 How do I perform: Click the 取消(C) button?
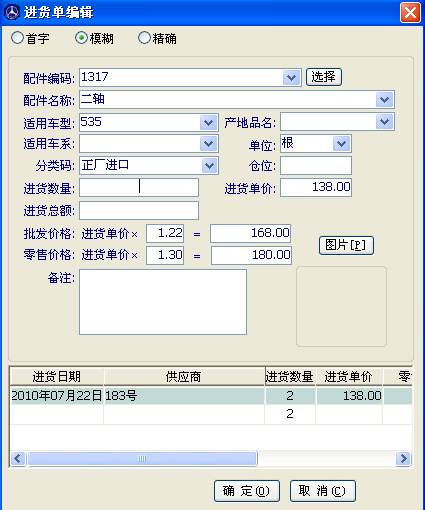coord(323,491)
